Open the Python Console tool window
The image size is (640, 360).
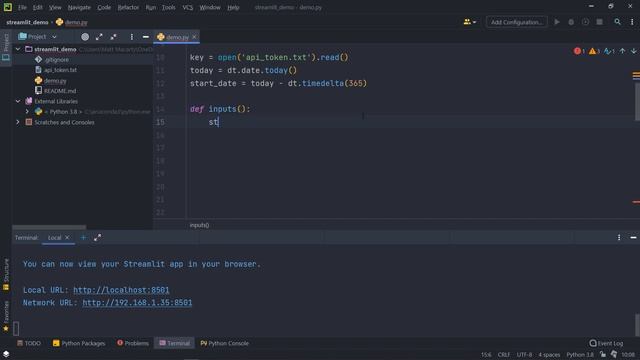[224, 343]
